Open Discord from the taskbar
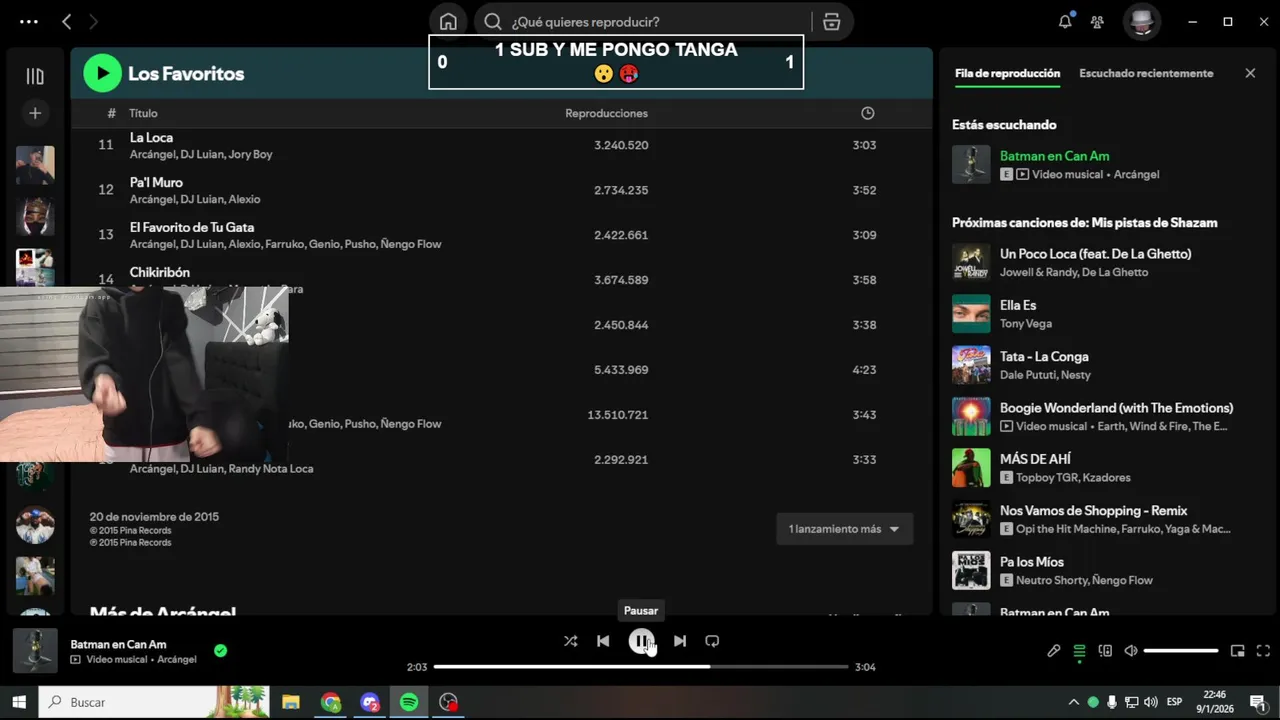Screen dimensions: 1280x720 [x=370, y=702]
